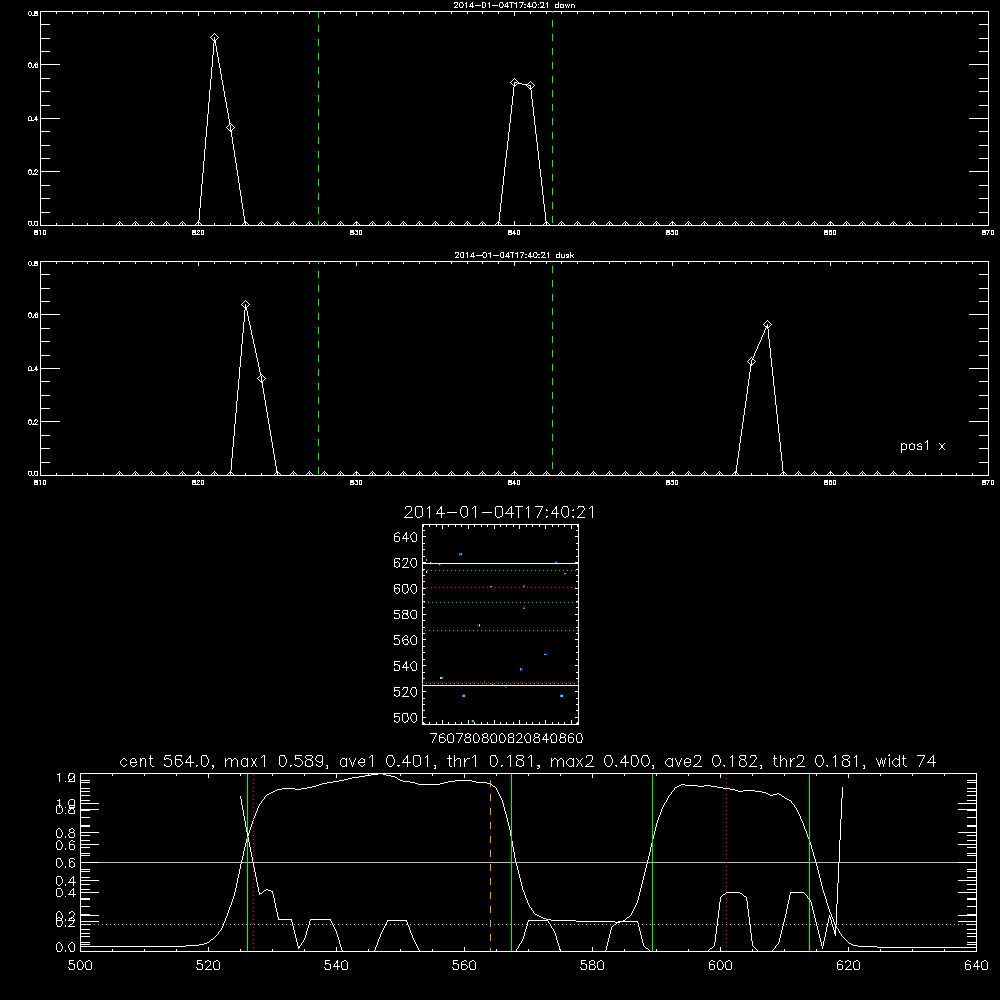Click the 'max2 0.400' value in stats line
Viewport: 1000px width, 1000px height.
(x=599, y=761)
